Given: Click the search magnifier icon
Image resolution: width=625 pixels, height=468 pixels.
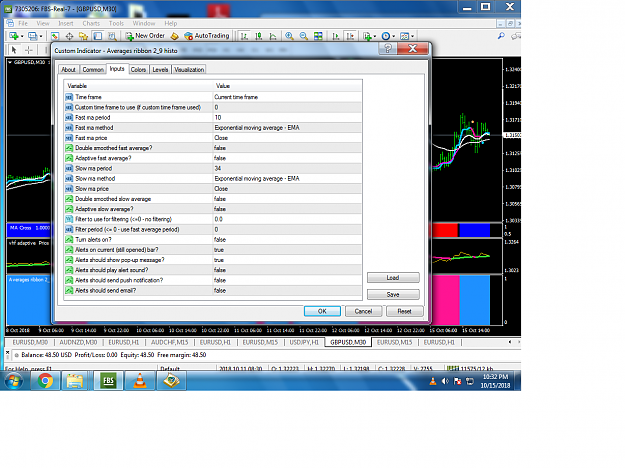Looking at the screenshot, I should [501, 36].
